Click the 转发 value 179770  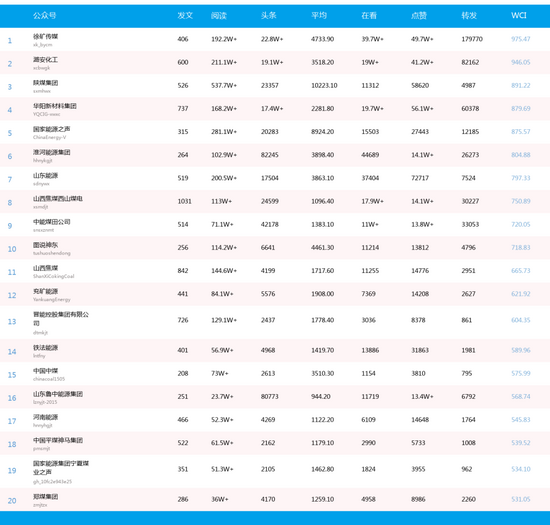[472, 39]
